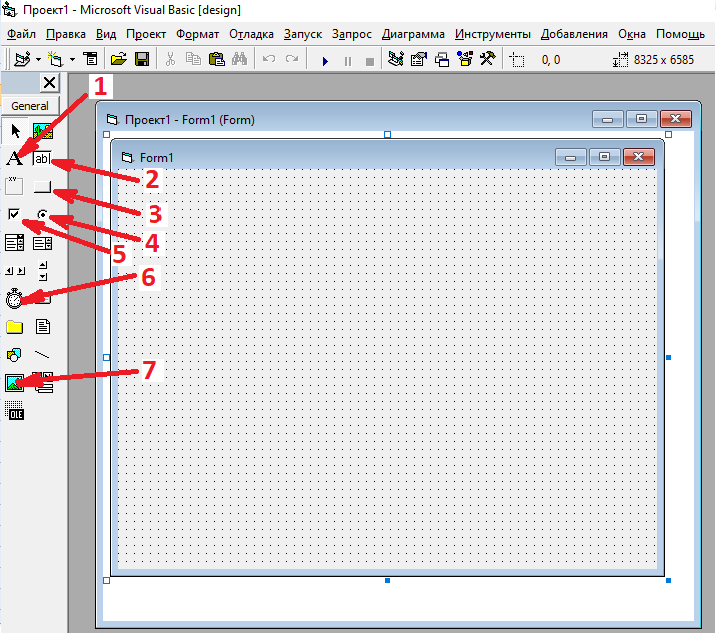Image resolution: width=716 pixels, height=633 pixels.
Task: Select the VScrollBar tool in toolbox
Action: (x=43, y=270)
